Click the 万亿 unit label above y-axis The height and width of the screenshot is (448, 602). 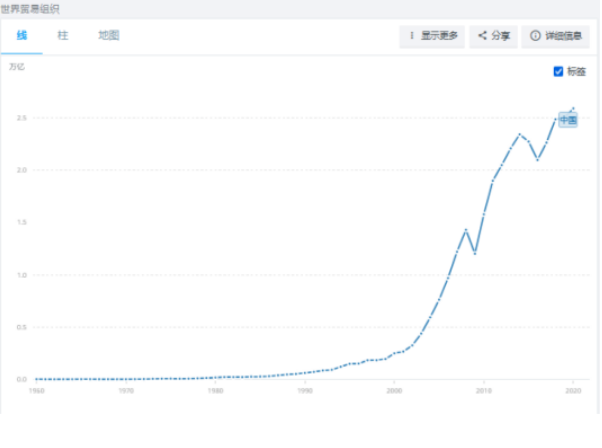click(x=17, y=67)
